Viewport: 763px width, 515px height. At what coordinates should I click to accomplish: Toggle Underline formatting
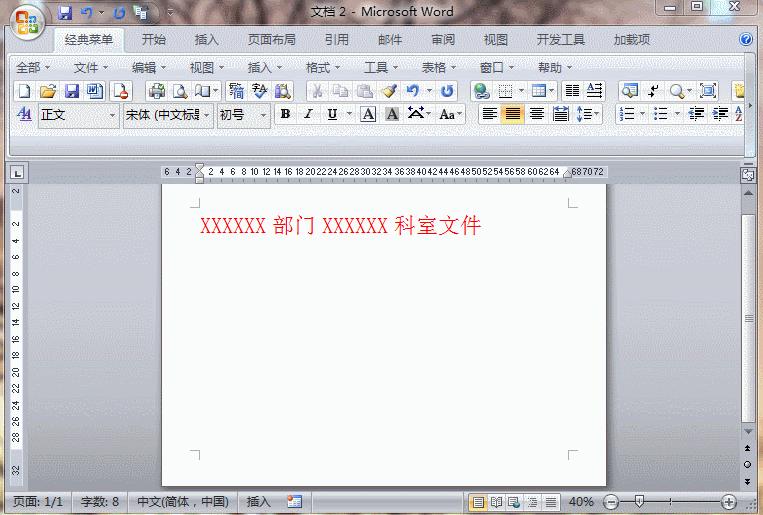[332, 115]
